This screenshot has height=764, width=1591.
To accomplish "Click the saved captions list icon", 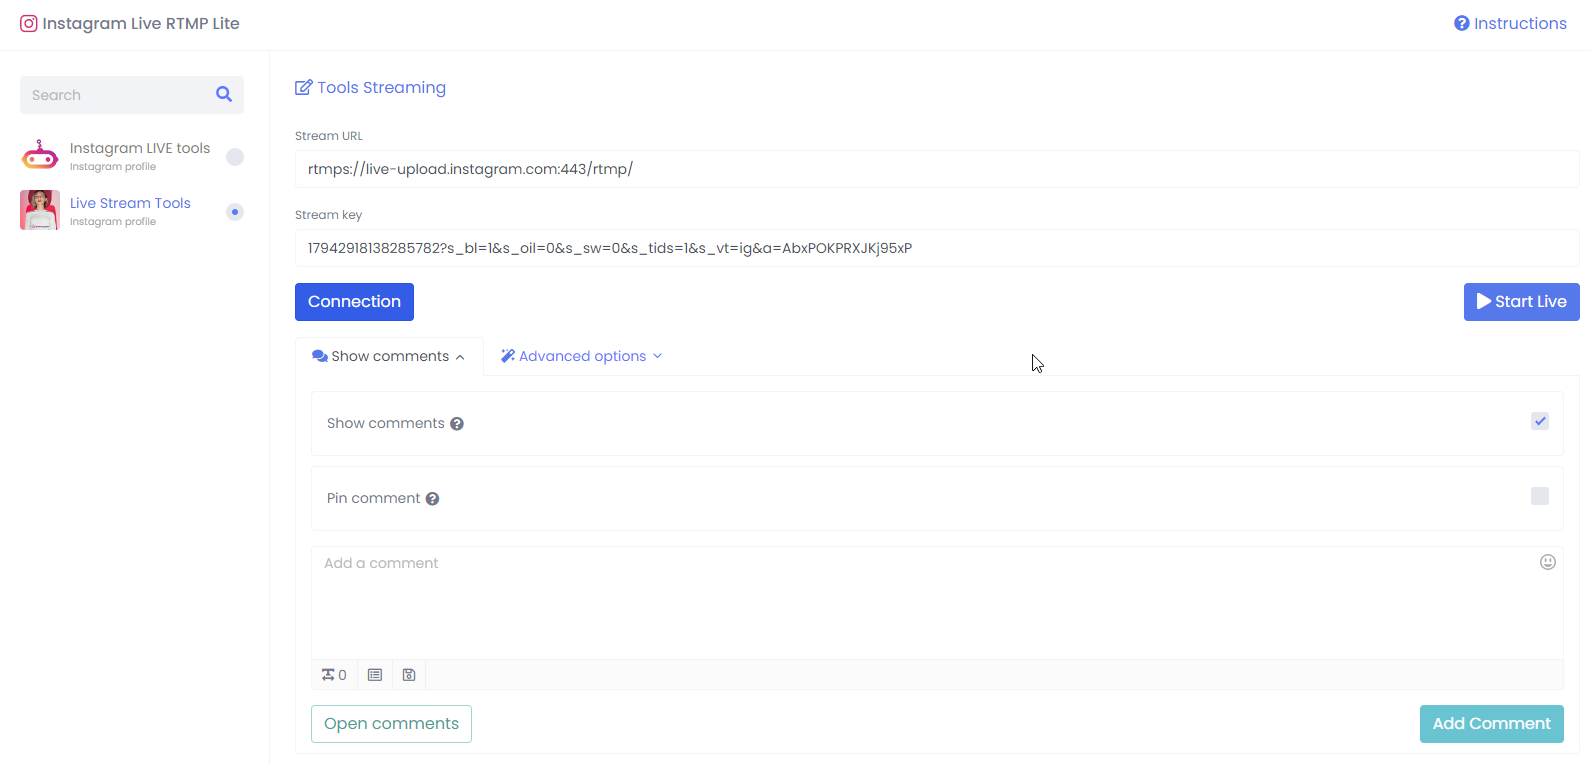I will point(375,675).
